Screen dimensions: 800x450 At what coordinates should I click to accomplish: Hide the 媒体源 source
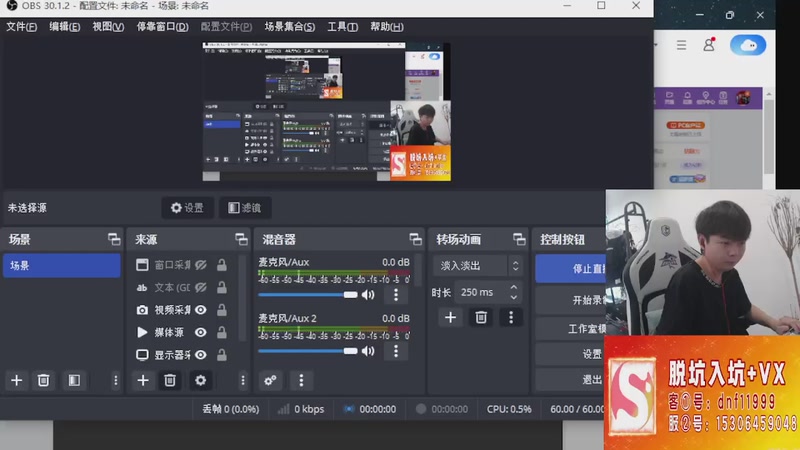pyautogui.click(x=201, y=332)
